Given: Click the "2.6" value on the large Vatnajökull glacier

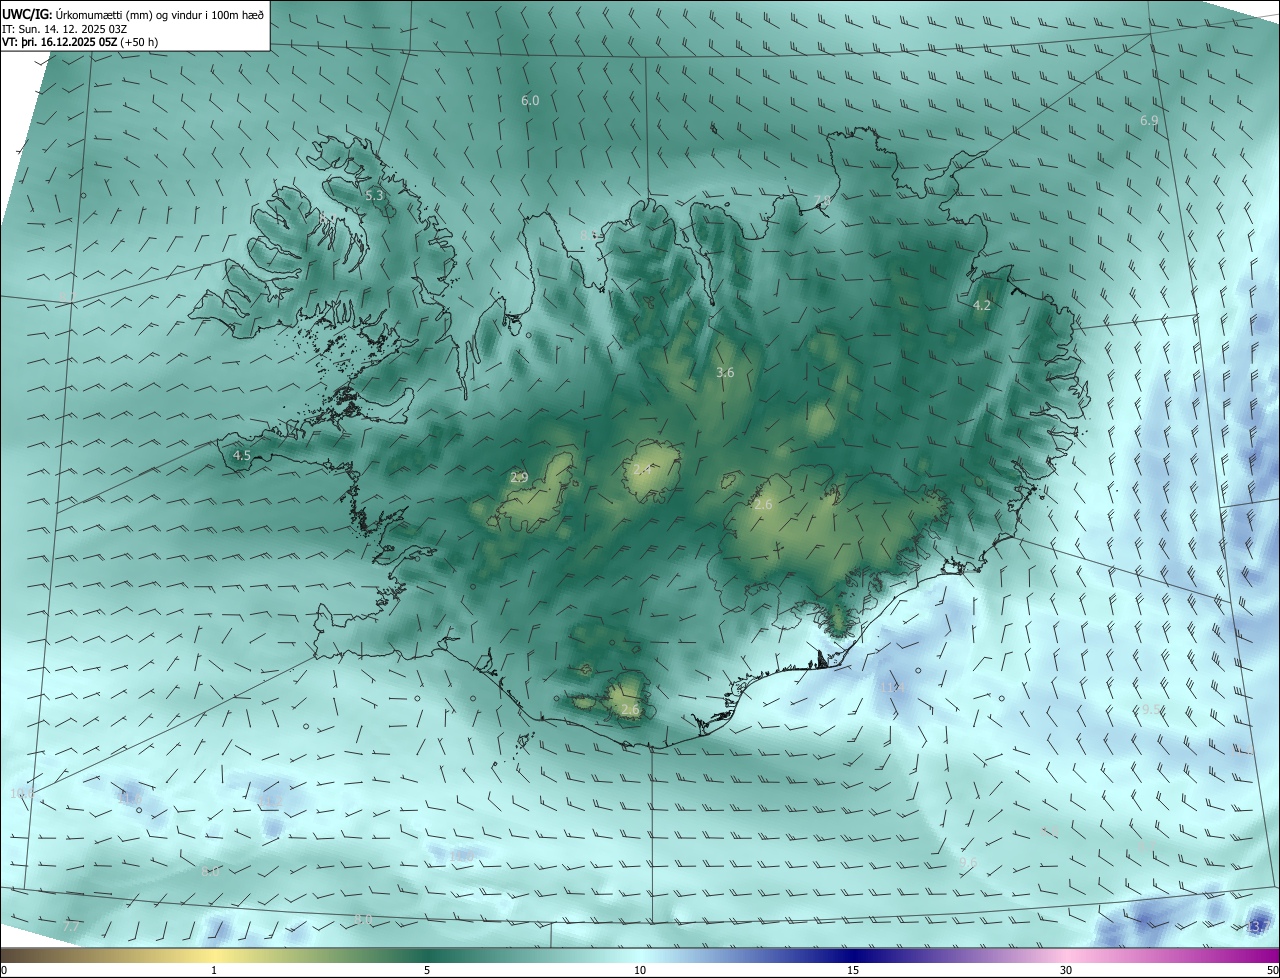Looking at the screenshot, I should point(763,505).
